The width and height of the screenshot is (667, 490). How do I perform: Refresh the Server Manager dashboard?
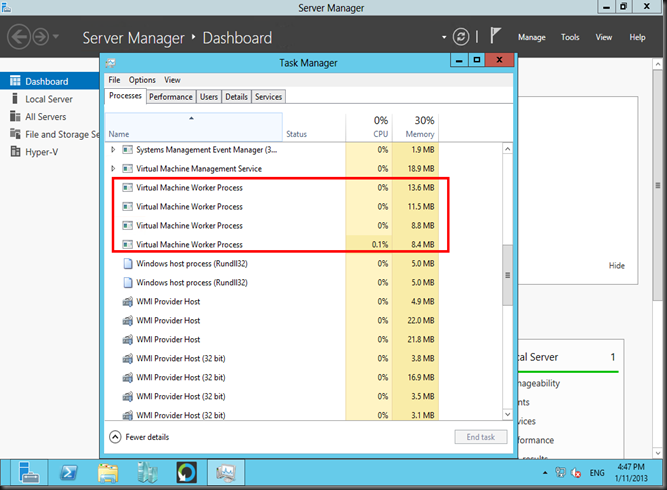(x=461, y=37)
